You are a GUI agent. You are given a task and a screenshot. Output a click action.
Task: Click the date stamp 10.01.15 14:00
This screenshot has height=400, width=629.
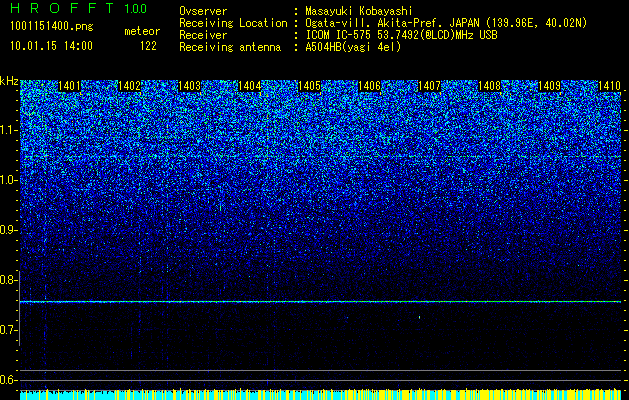51,46
